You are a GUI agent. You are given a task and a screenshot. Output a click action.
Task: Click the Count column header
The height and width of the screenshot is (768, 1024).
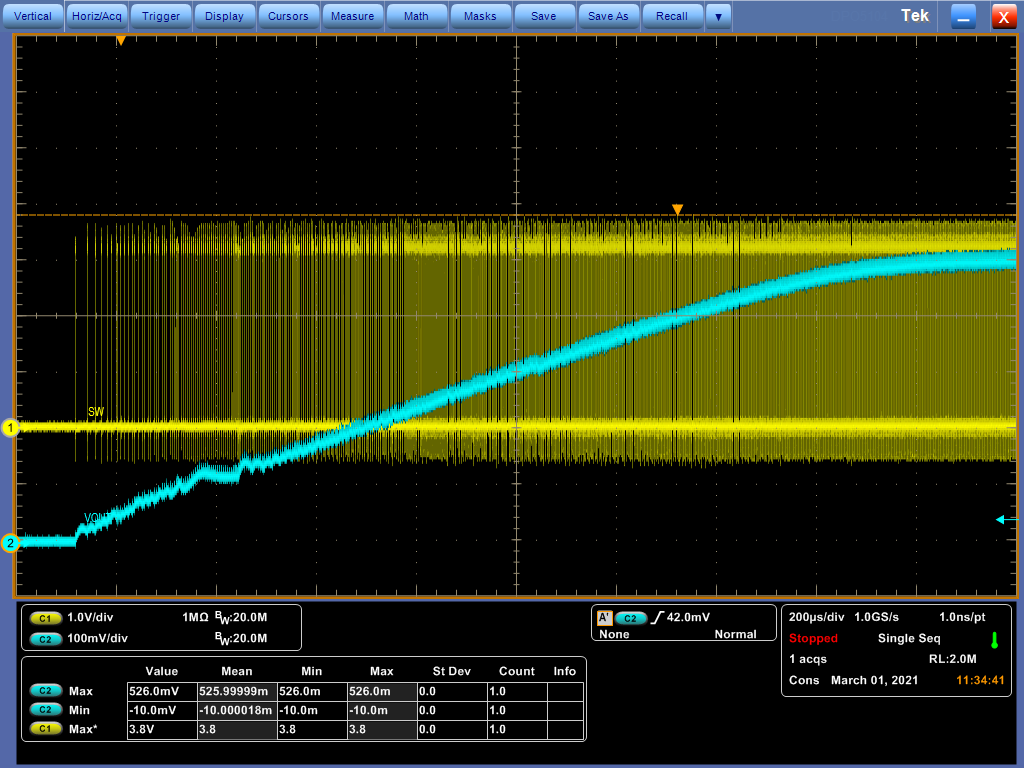coord(517,671)
